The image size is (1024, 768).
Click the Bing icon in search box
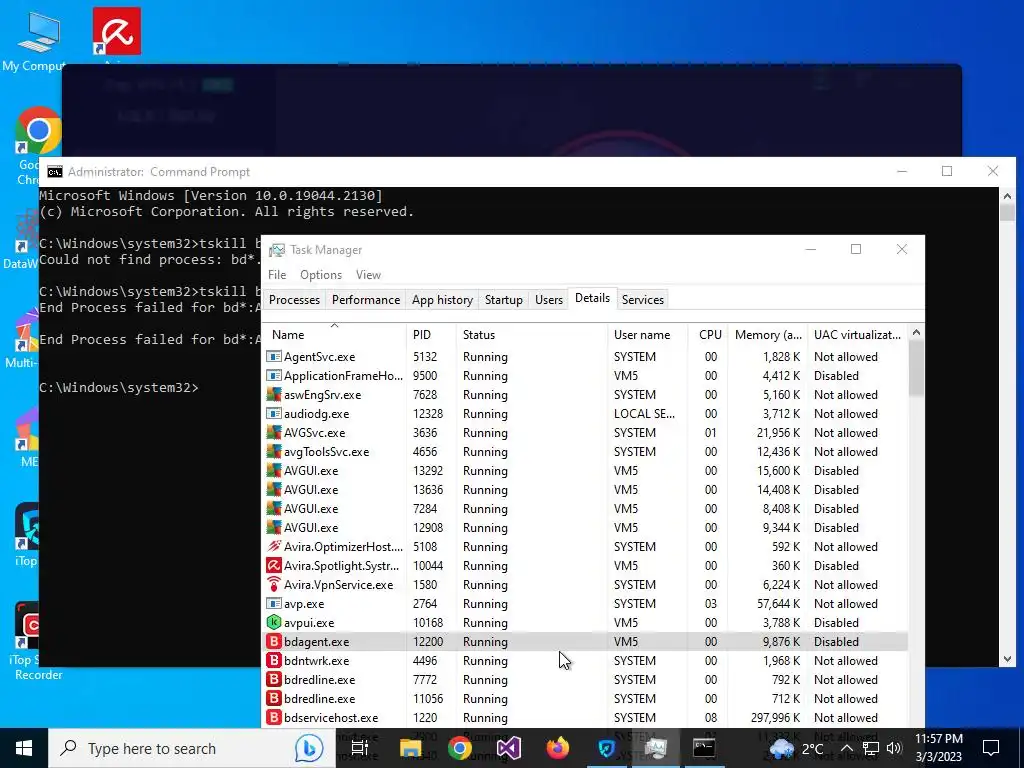pyautogui.click(x=308, y=748)
